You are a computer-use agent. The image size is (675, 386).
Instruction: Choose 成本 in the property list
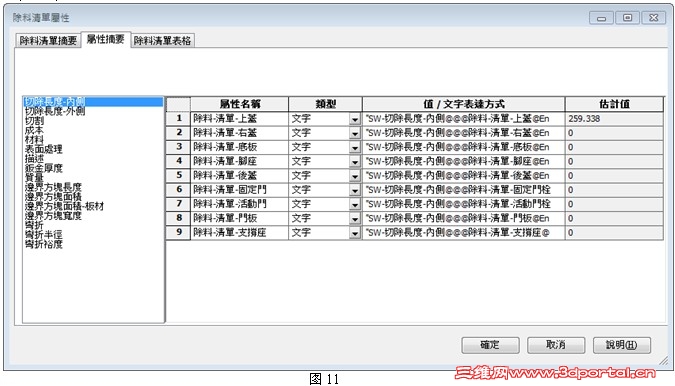point(34,130)
